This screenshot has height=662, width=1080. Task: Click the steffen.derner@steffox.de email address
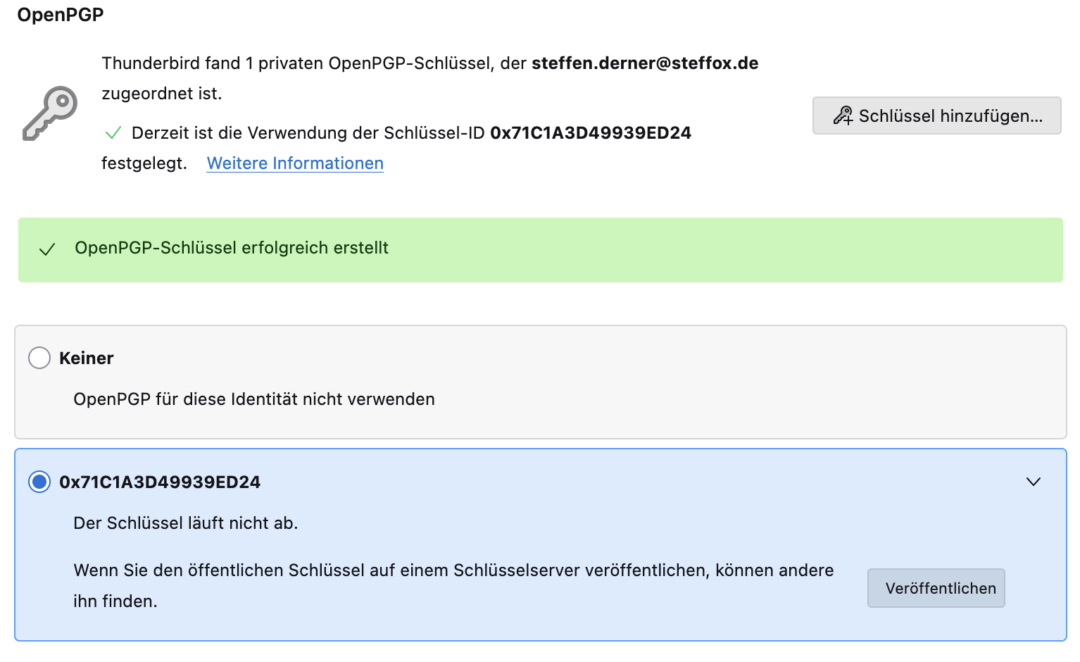644,63
